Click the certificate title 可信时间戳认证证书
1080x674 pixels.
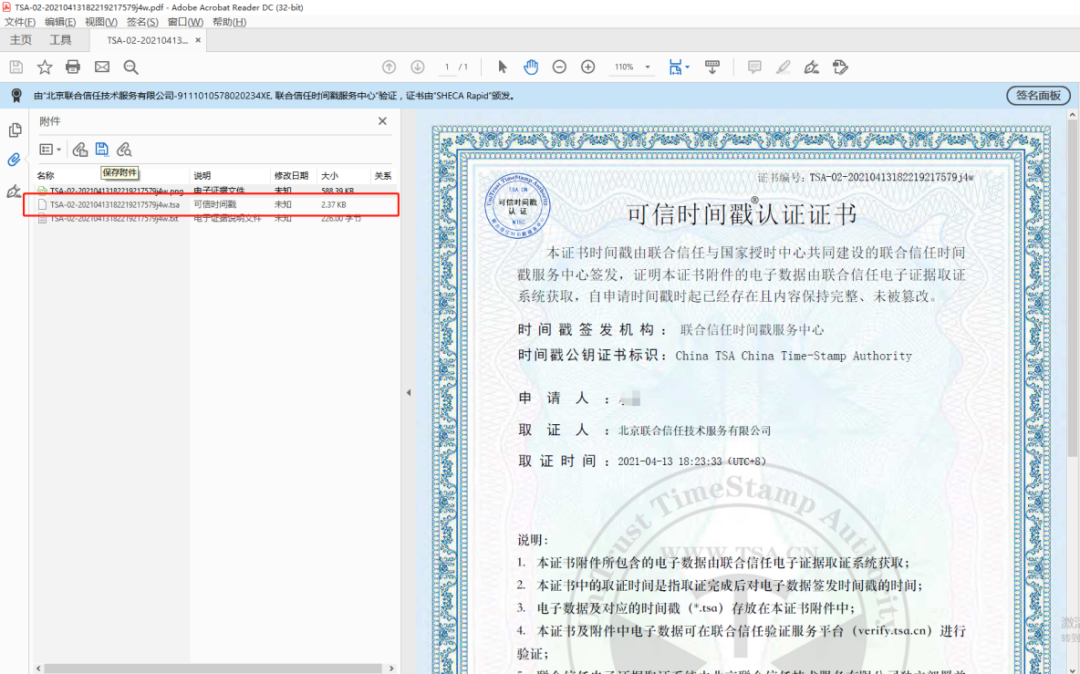click(741, 214)
